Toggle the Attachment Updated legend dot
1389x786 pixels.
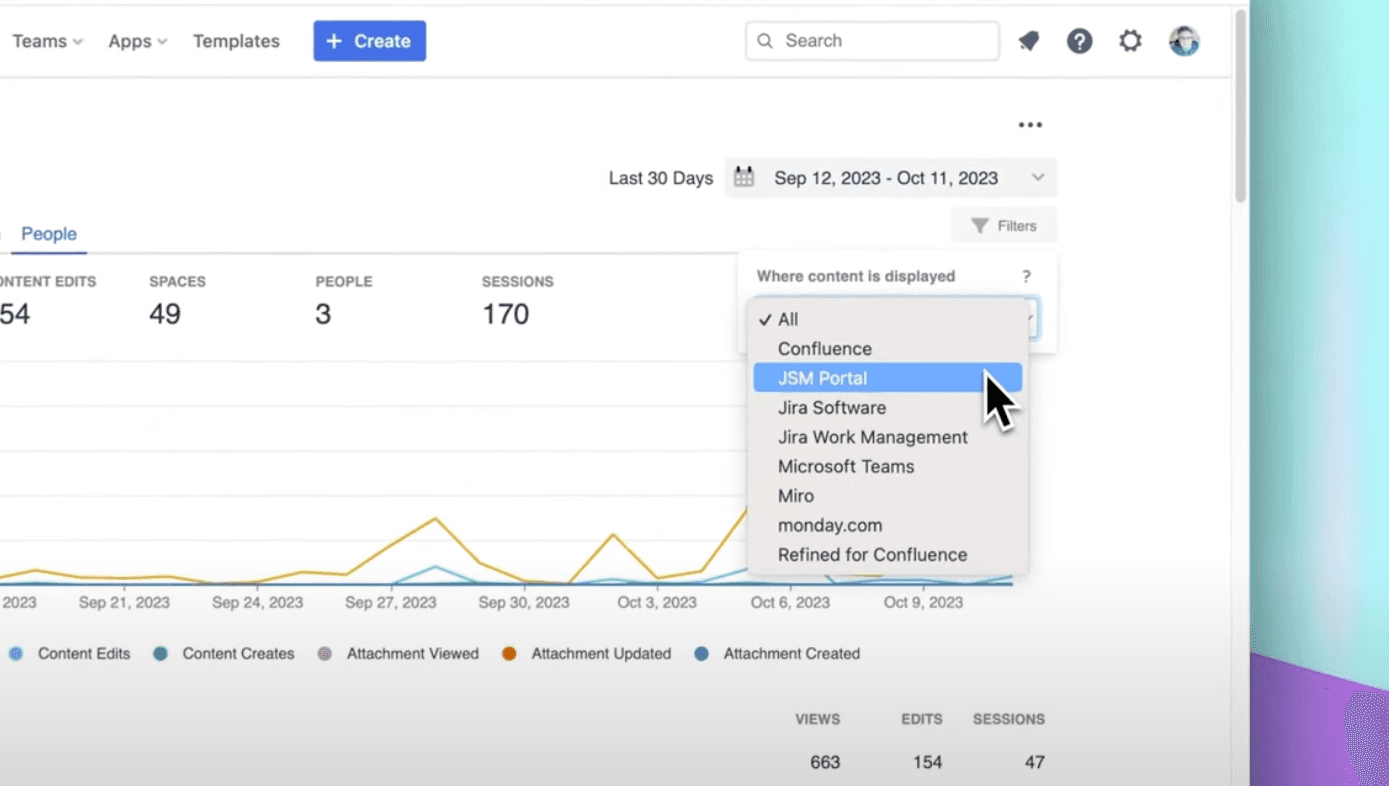pyautogui.click(x=509, y=653)
